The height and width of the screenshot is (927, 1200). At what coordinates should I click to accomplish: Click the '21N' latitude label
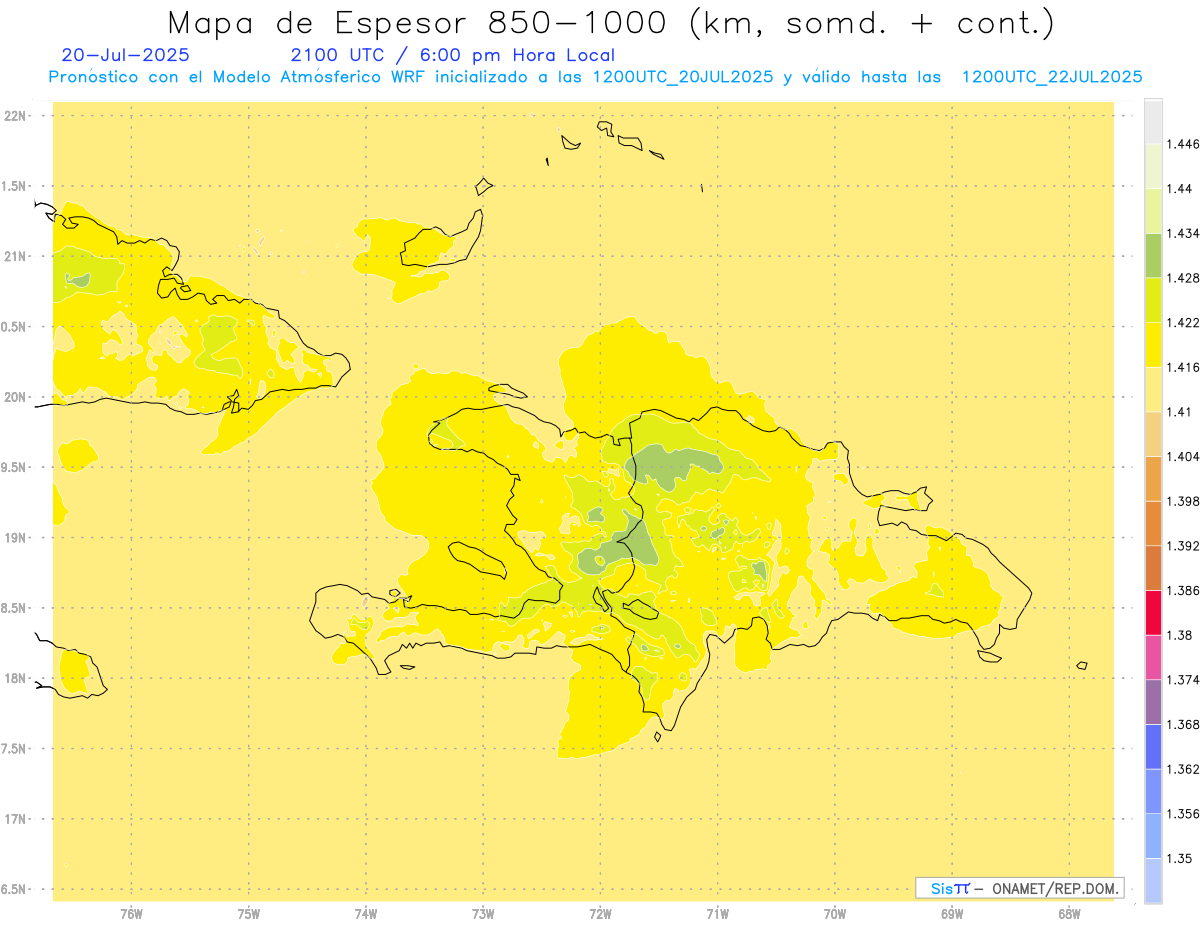16,256
